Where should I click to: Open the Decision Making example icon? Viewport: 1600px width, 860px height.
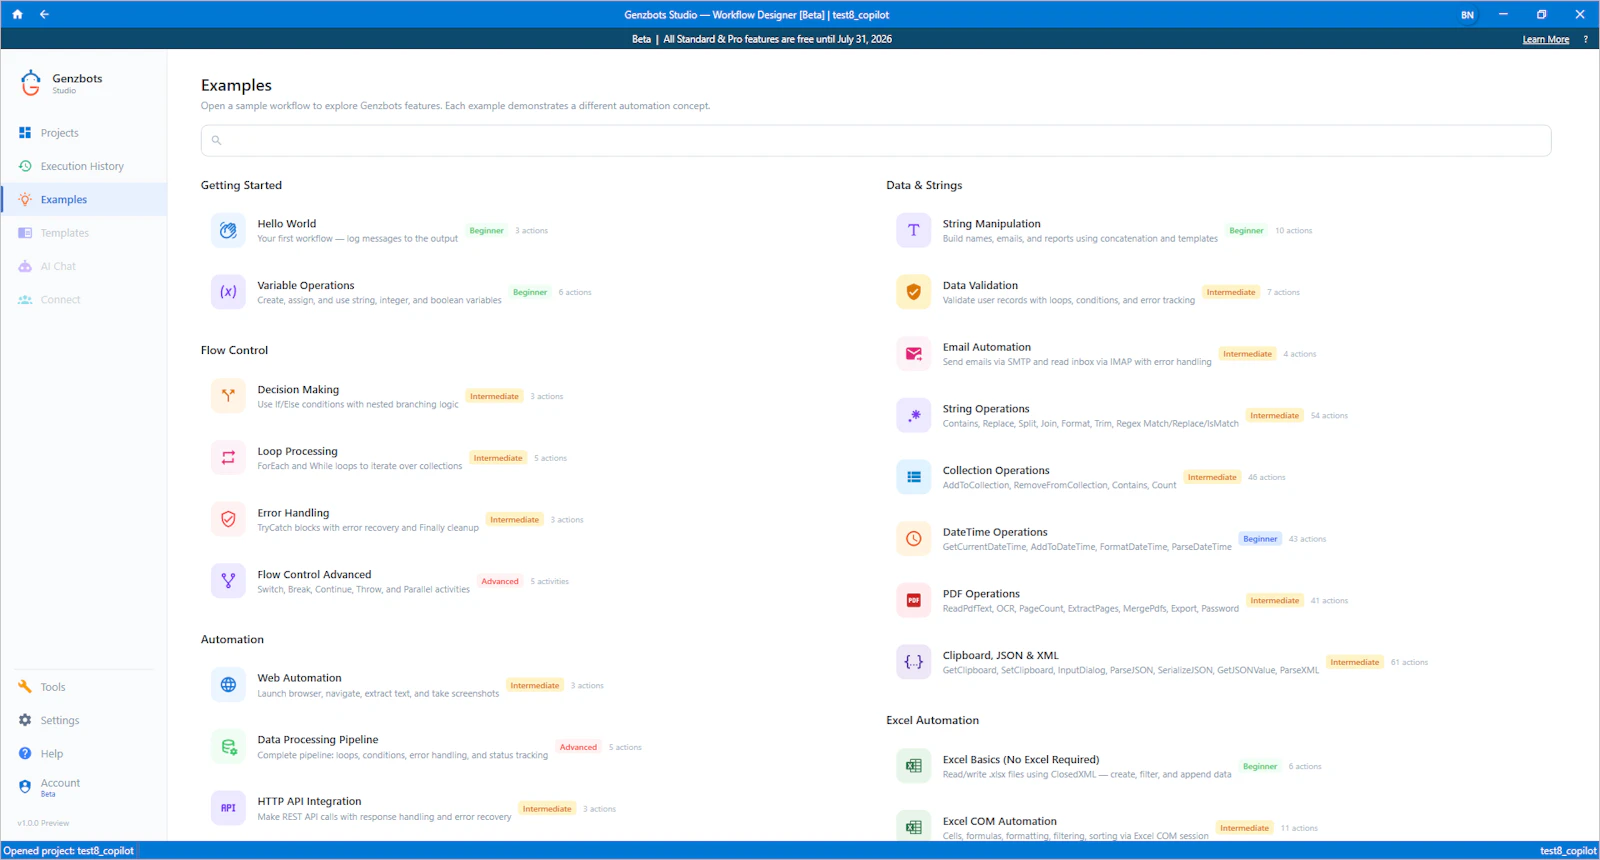coord(228,396)
